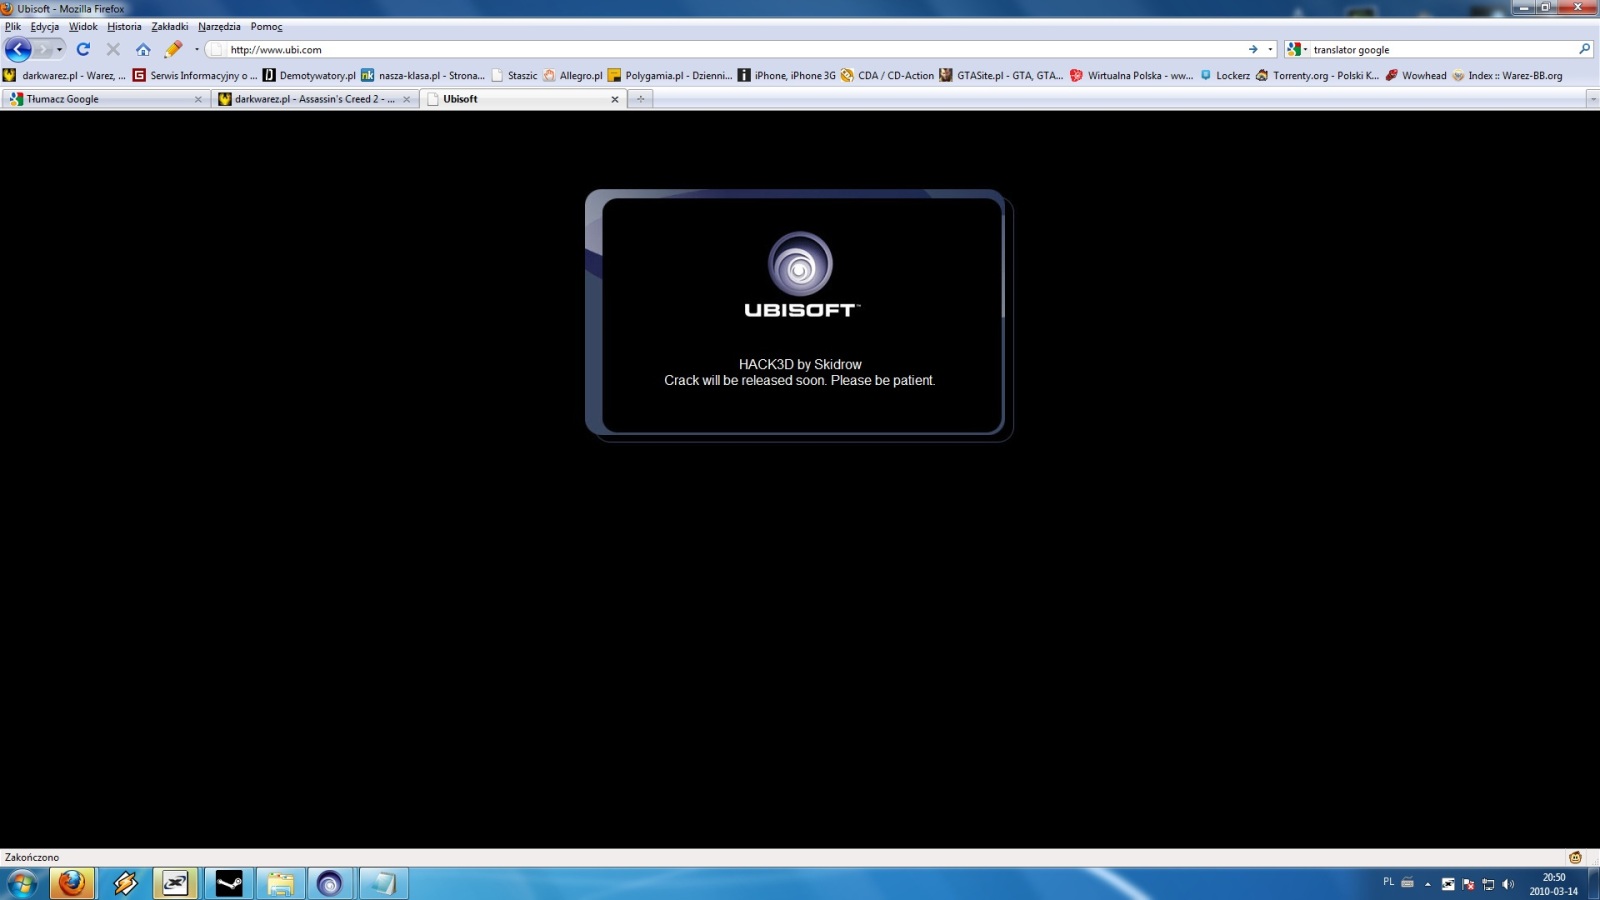Go to the Home page
Viewport: 1600px width, 900px height.
[x=143, y=49]
